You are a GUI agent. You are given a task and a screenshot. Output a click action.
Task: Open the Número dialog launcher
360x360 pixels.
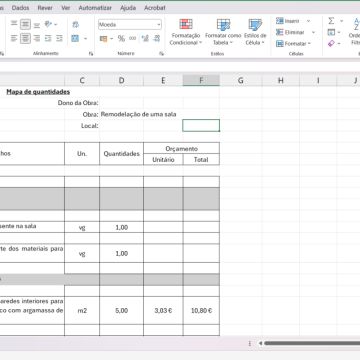161,53
